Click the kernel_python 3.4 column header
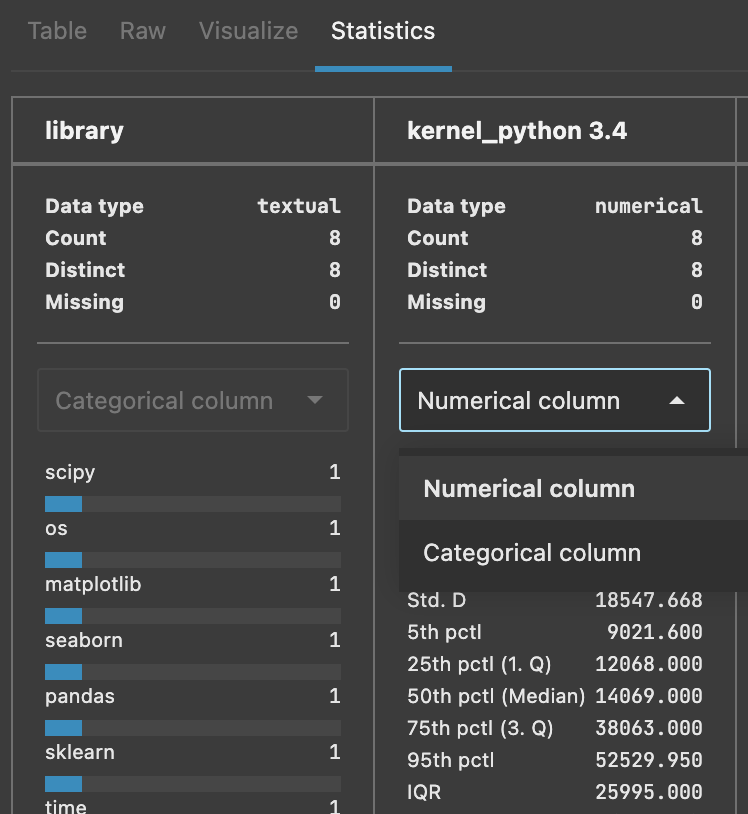This screenshot has width=748, height=814. [515, 130]
